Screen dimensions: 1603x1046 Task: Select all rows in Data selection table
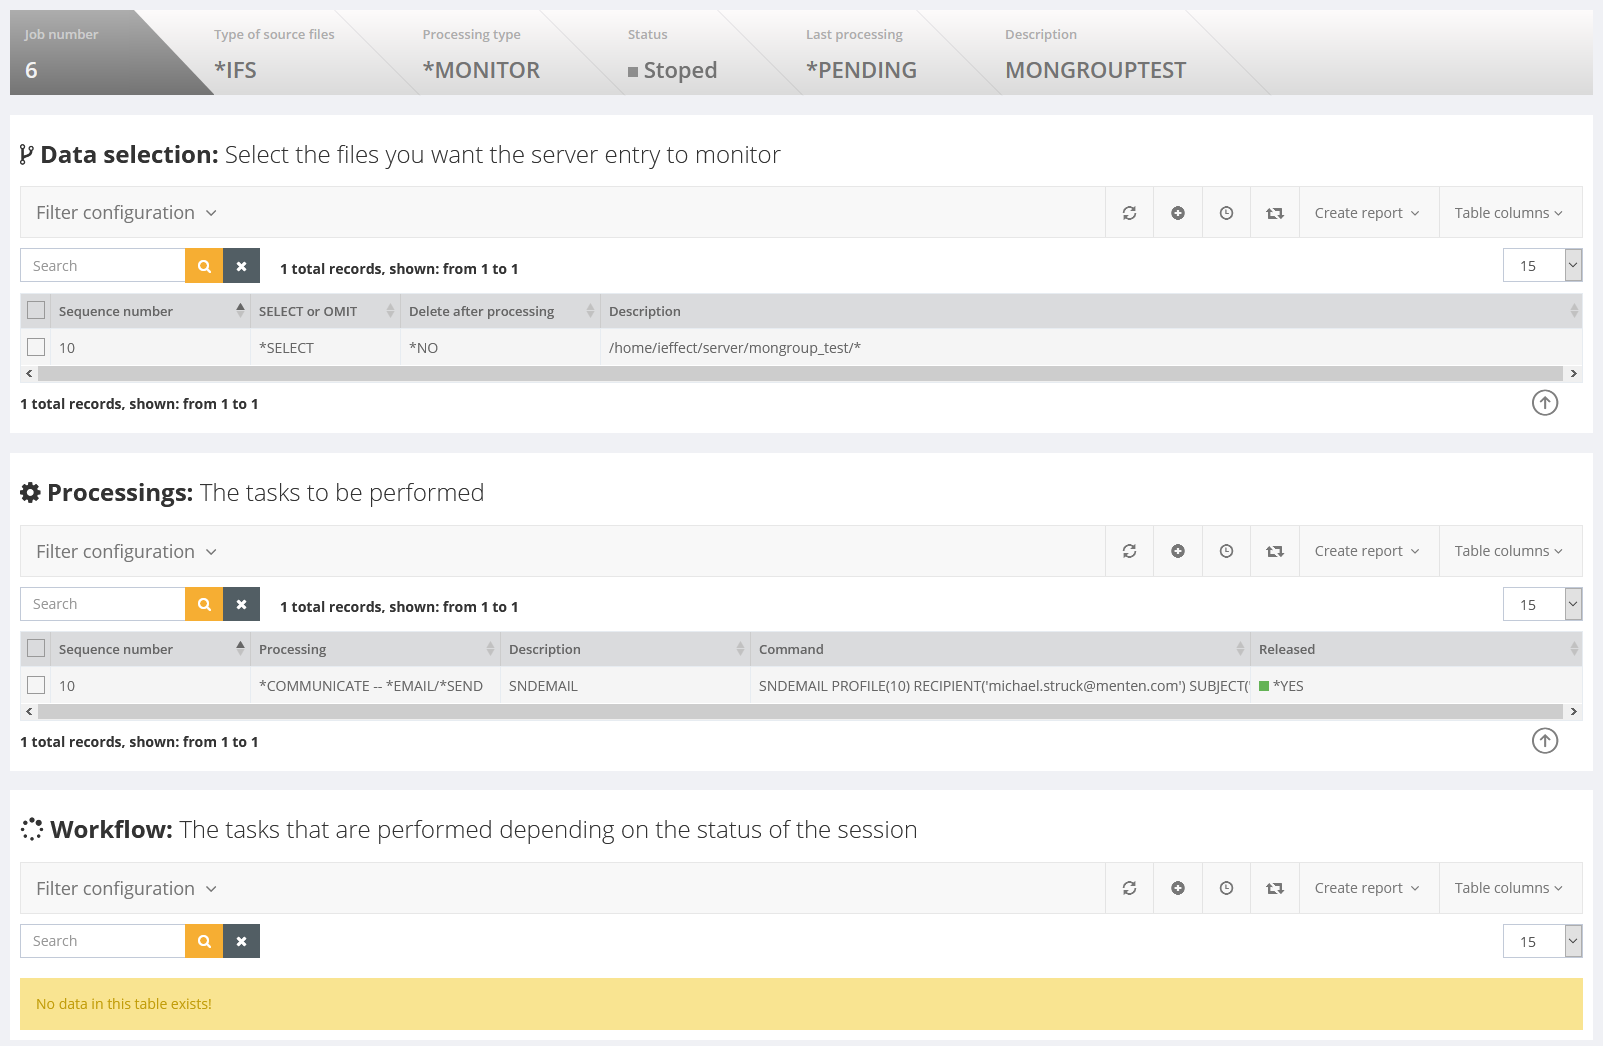click(36, 310)
